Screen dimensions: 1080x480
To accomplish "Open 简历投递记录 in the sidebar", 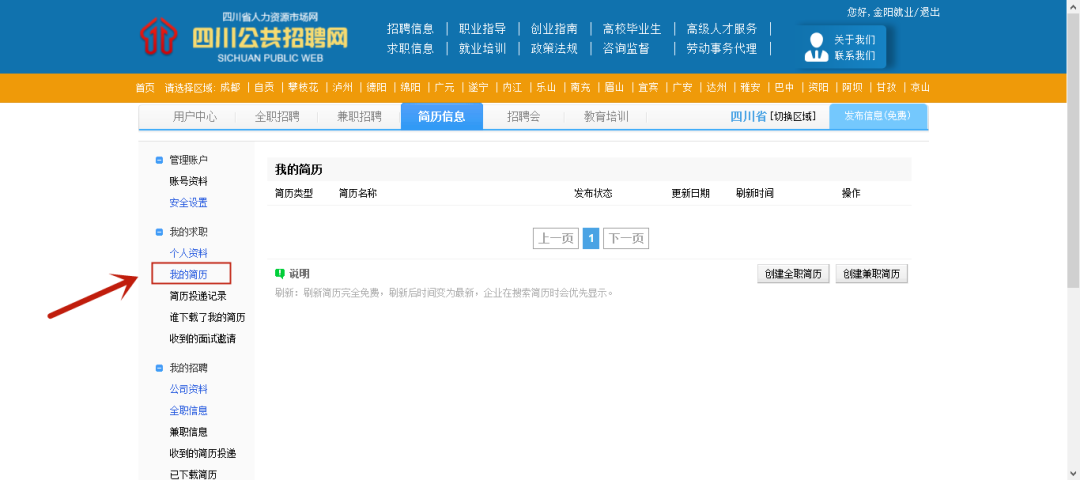I will (x=198, y=296).
